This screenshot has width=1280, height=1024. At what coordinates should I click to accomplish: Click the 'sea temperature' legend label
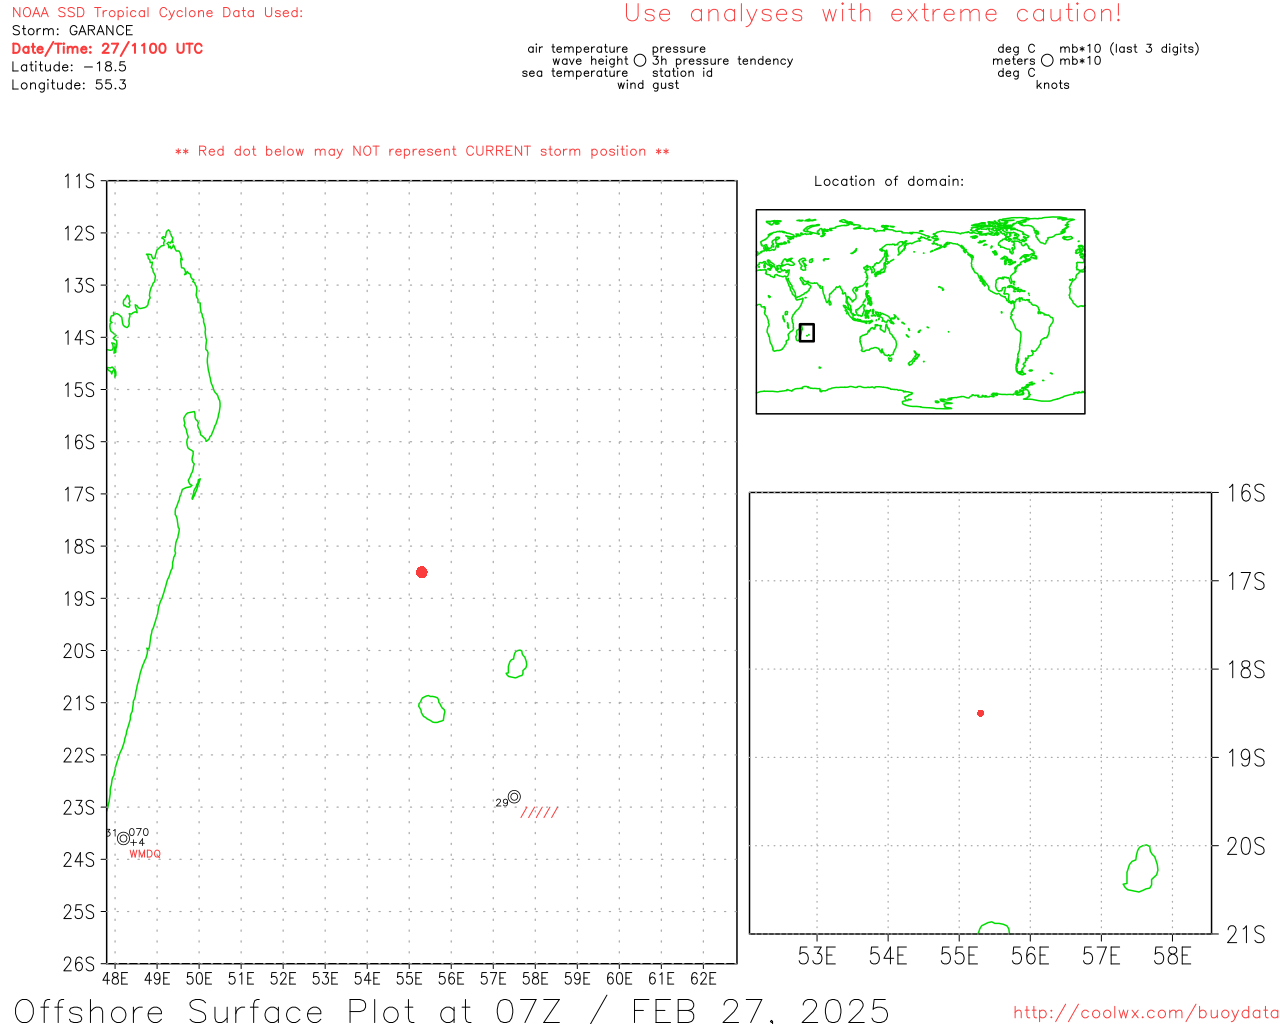click(x=575, y=72)
